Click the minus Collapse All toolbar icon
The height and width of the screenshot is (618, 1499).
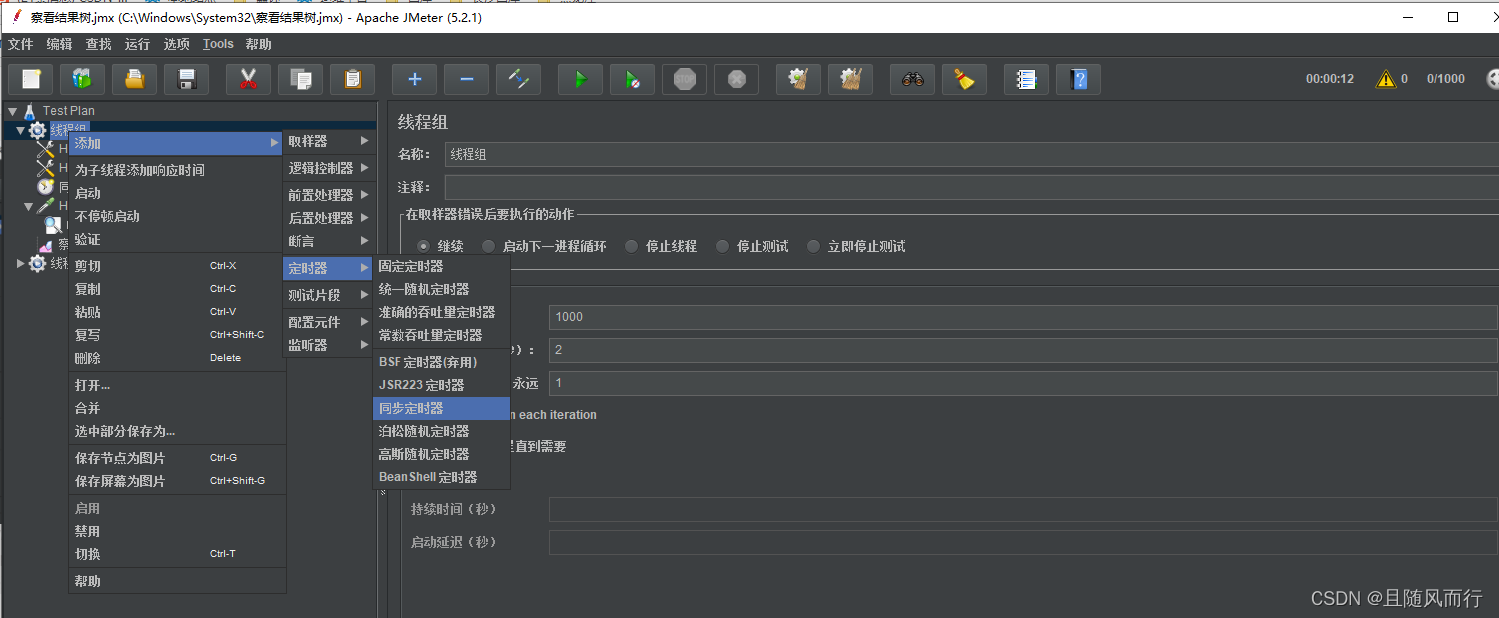pyautogui.click(x=467, y=79)
